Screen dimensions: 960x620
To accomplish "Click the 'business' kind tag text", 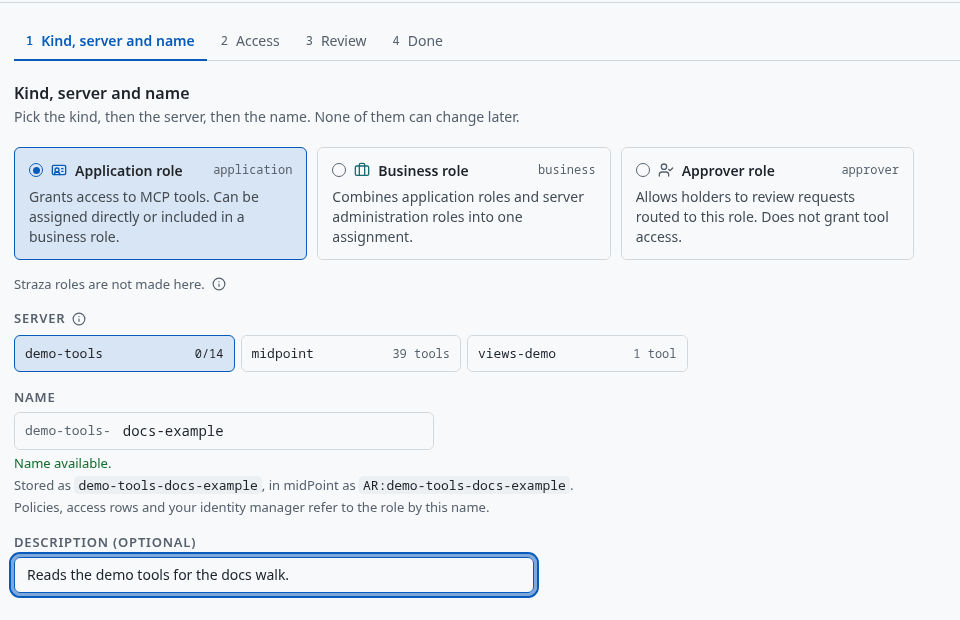I will click(566, 170).
